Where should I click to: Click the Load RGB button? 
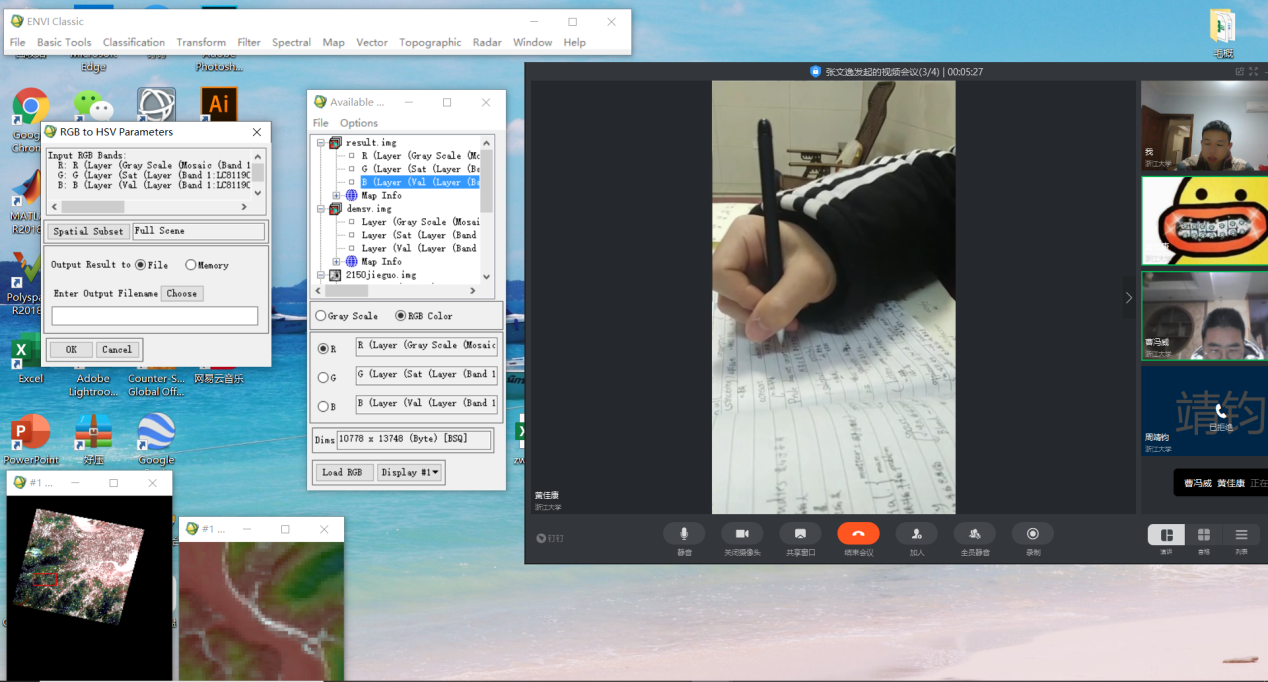342,472
